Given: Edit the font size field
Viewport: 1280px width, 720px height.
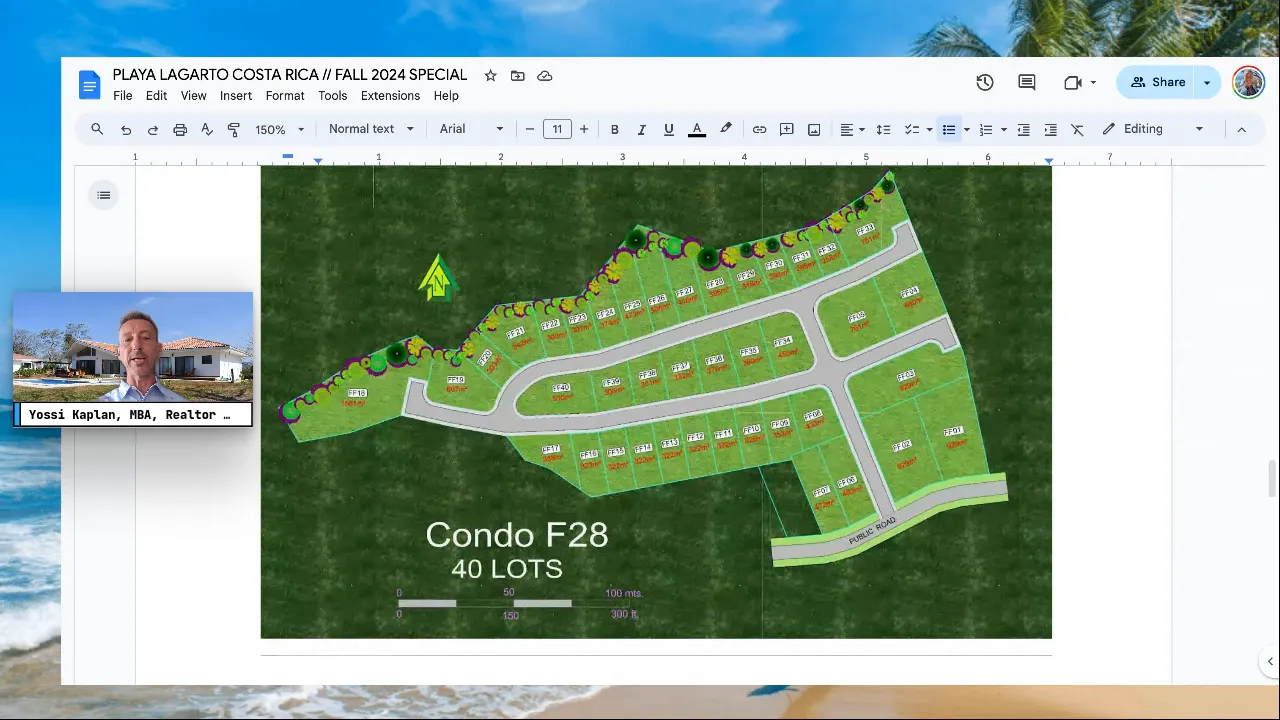Looking at the screenshot, I should [557, 129].
